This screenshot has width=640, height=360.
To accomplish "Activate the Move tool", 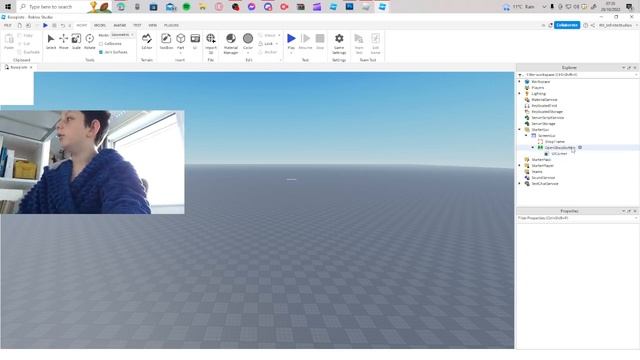I will [x=64, y=41].
